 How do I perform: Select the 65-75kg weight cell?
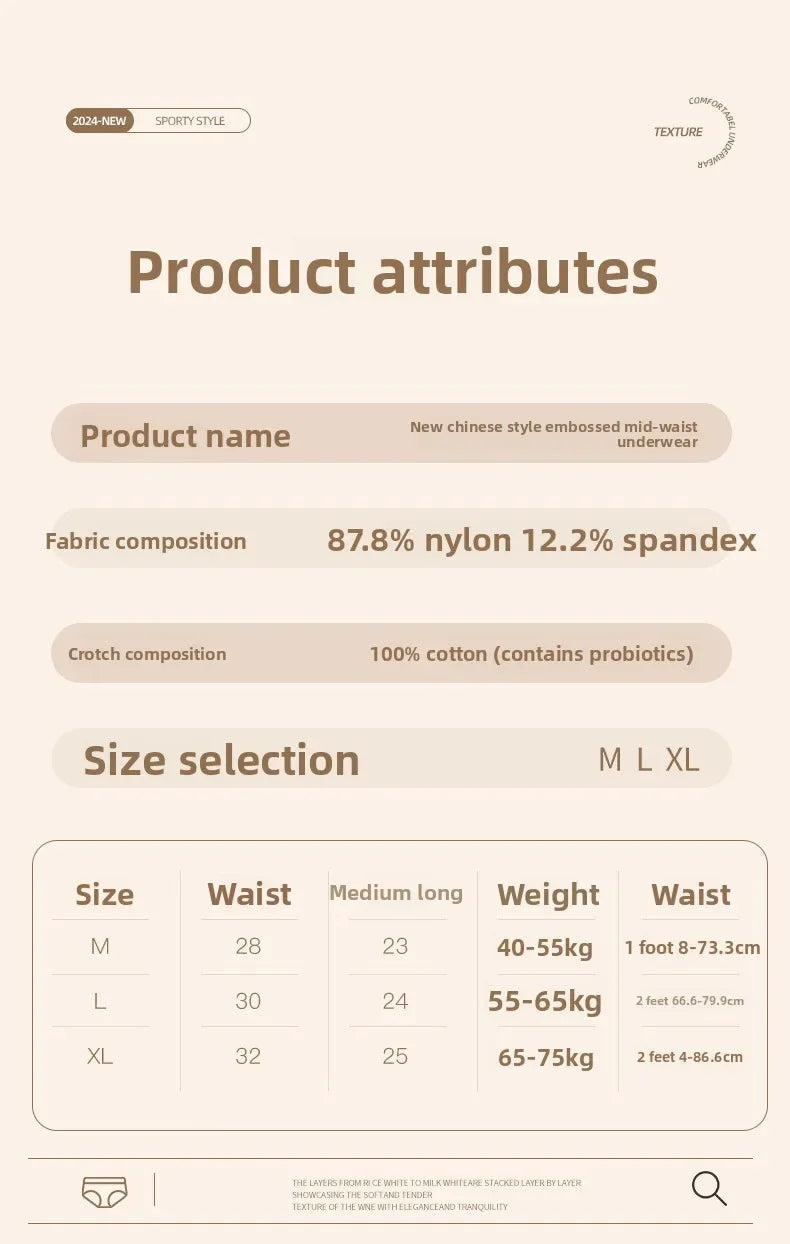point(546,1057)
